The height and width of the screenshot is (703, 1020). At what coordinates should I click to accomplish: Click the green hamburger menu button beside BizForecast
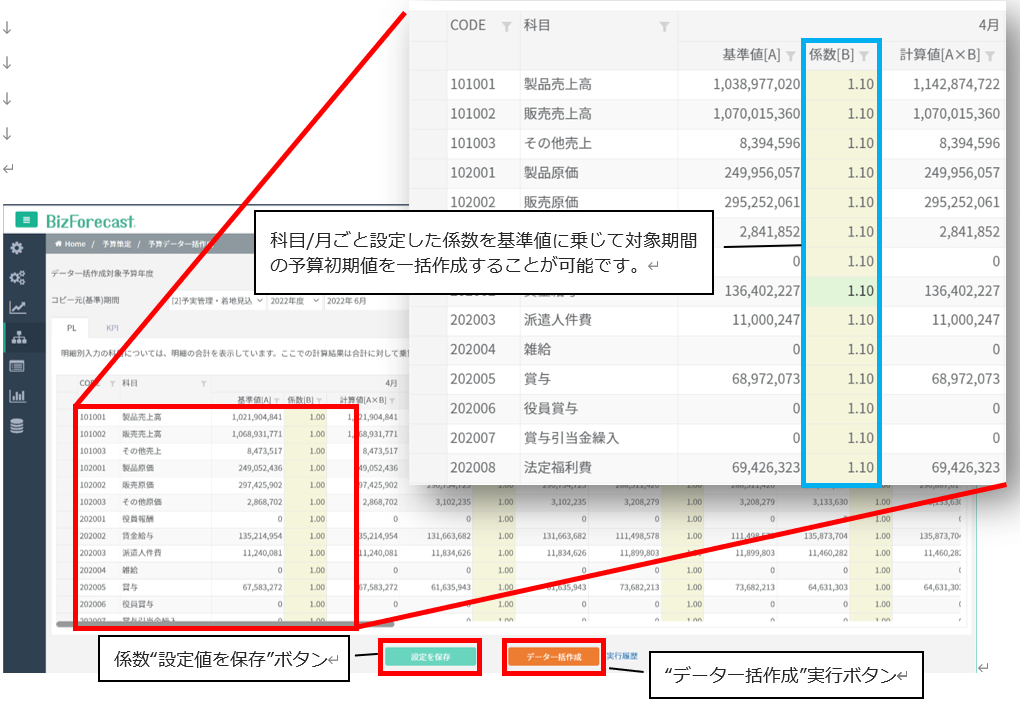click(26, 220)
